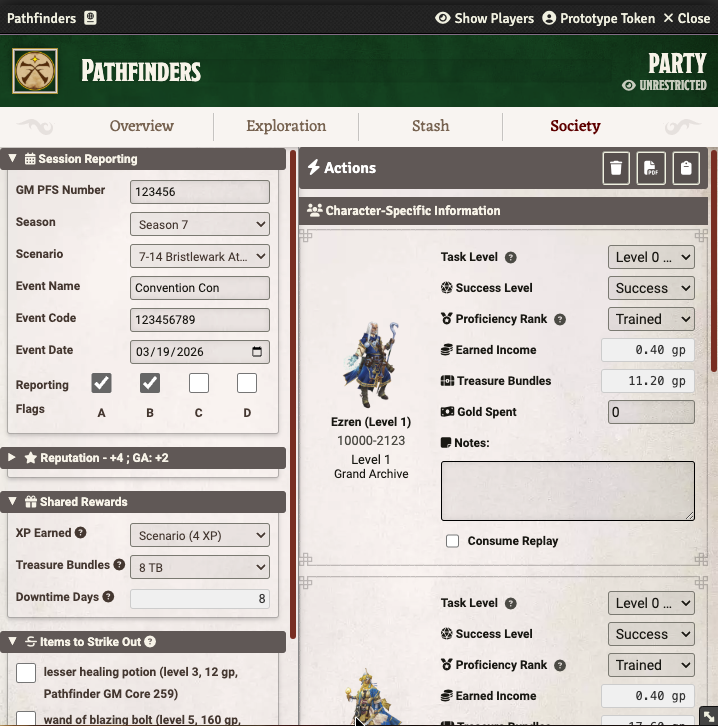This screenshot has height=726, width=718.
Task: Click Ezren's Notes sticky note icon
Action: [x=446, y=443]
